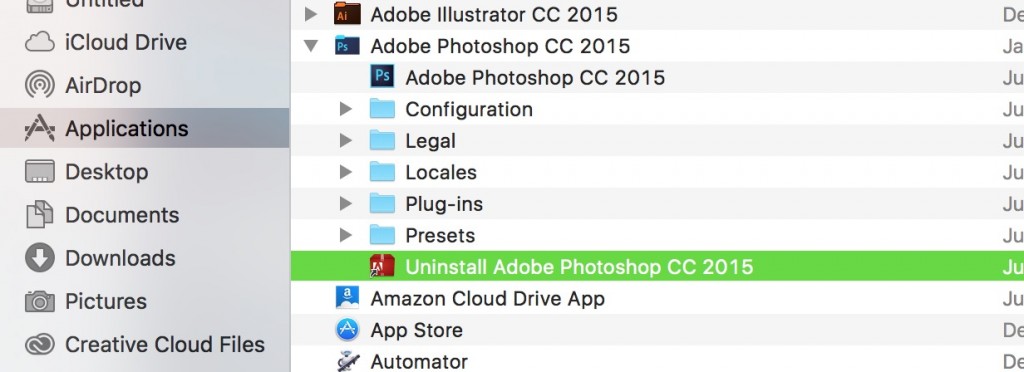Image resolution: width=1024 pixels, height=372 pixels.
Task: Open iCloud Drive in the sidebar
Action: pyautogui.click(x=125, y=42)
